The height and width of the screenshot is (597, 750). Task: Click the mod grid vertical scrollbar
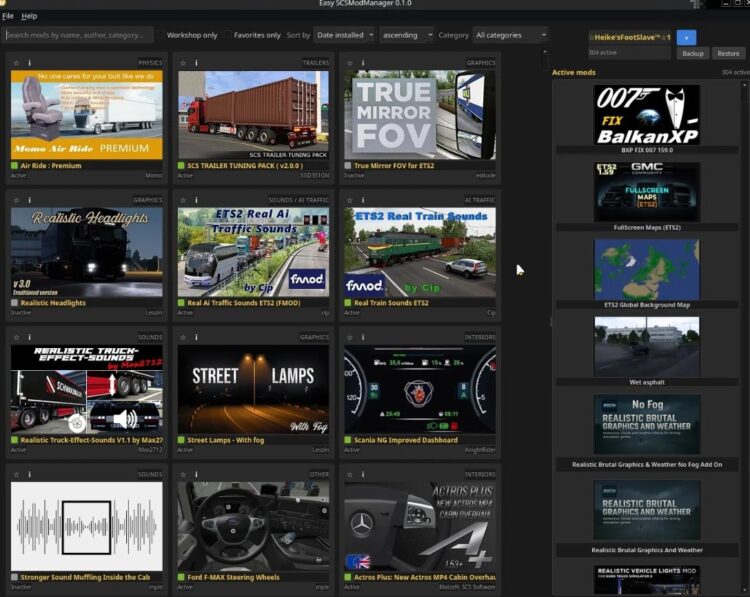click(545, 60)
